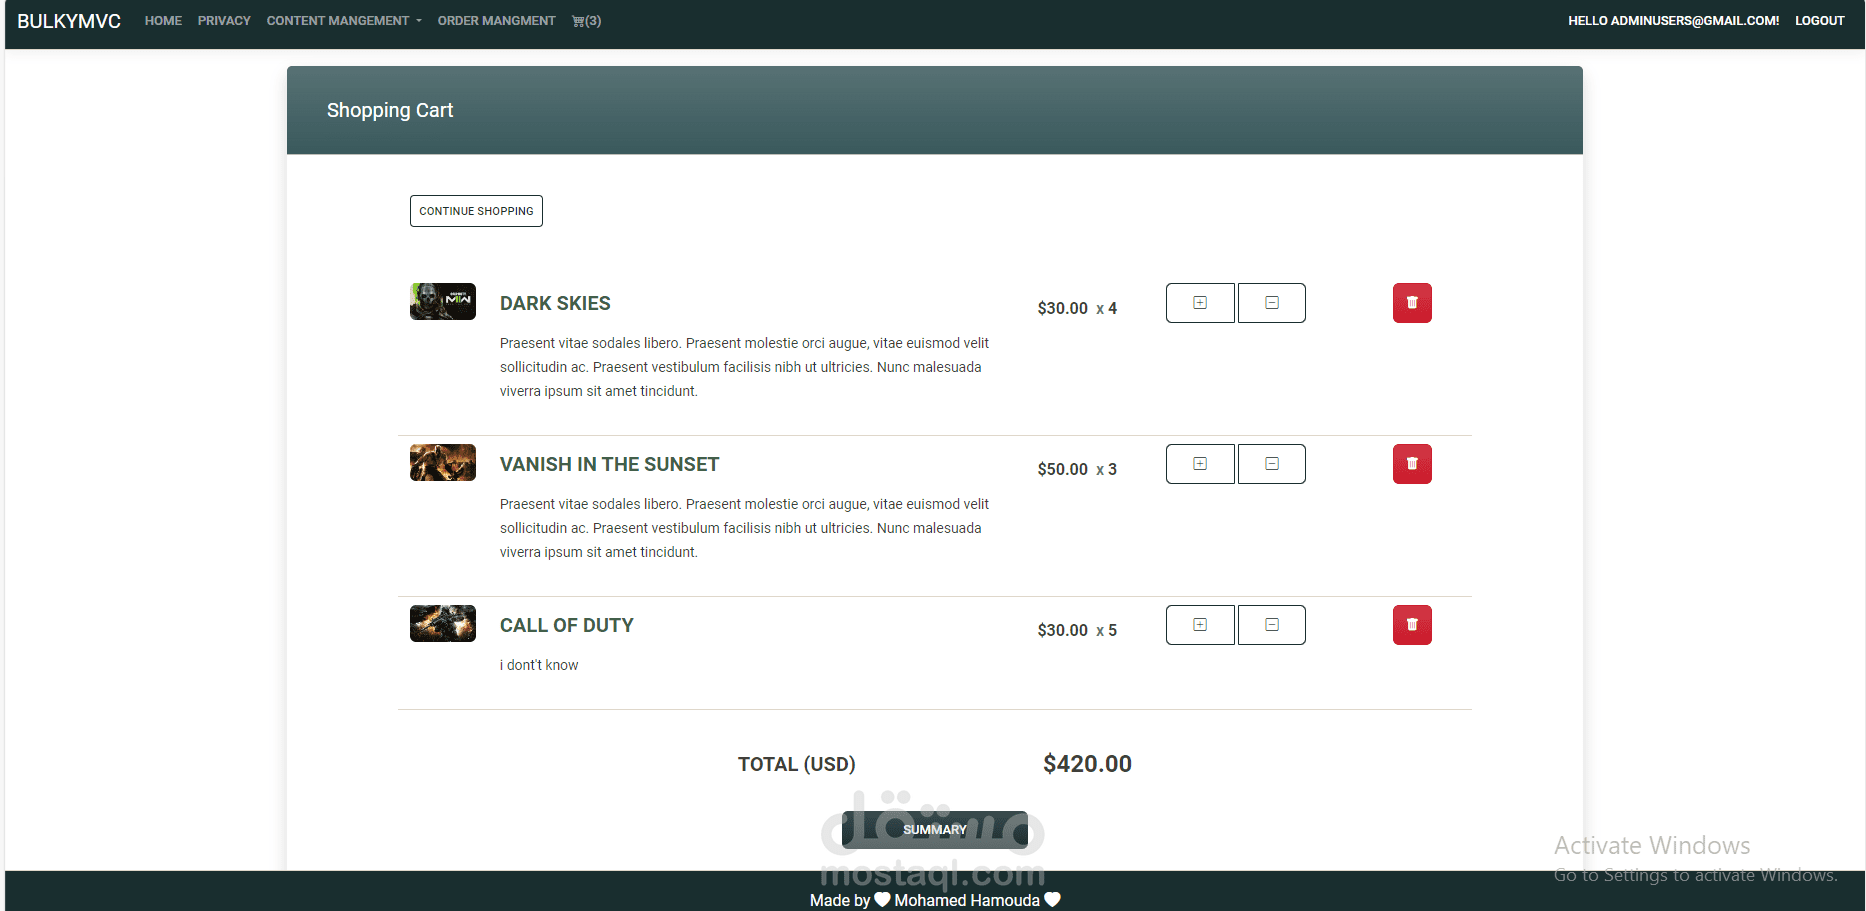The width and height of the screenshot is (1866, 911).
Task: Open the Privacy page
Action: 224,21
